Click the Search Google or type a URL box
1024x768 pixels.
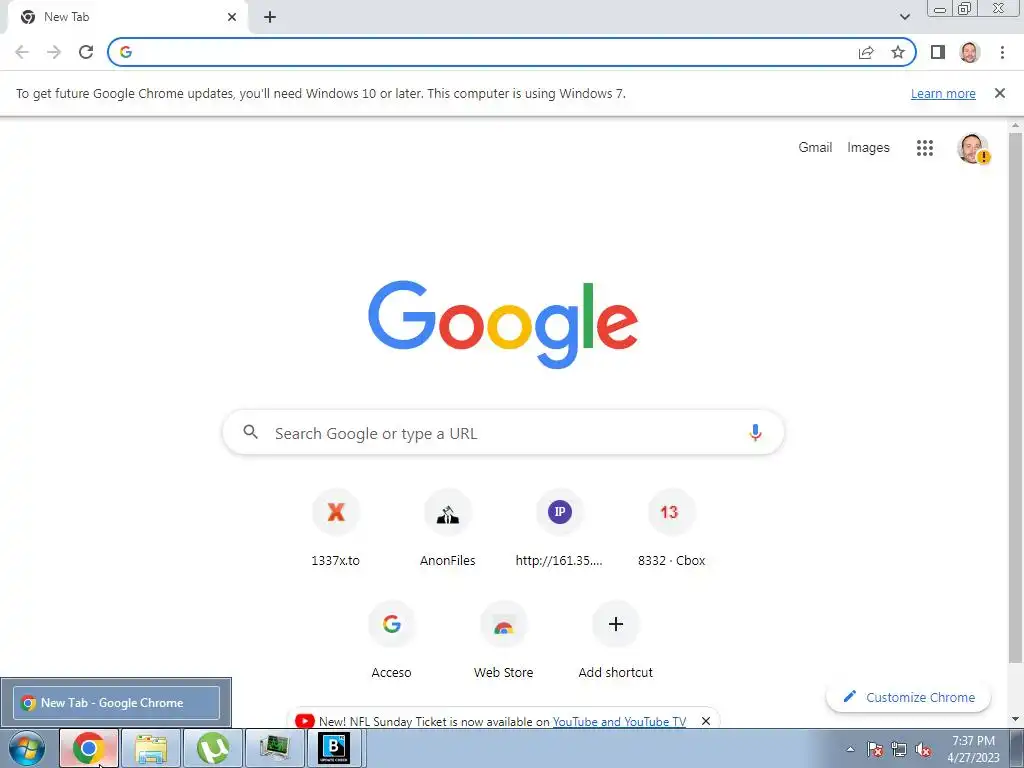coord(503,433)
